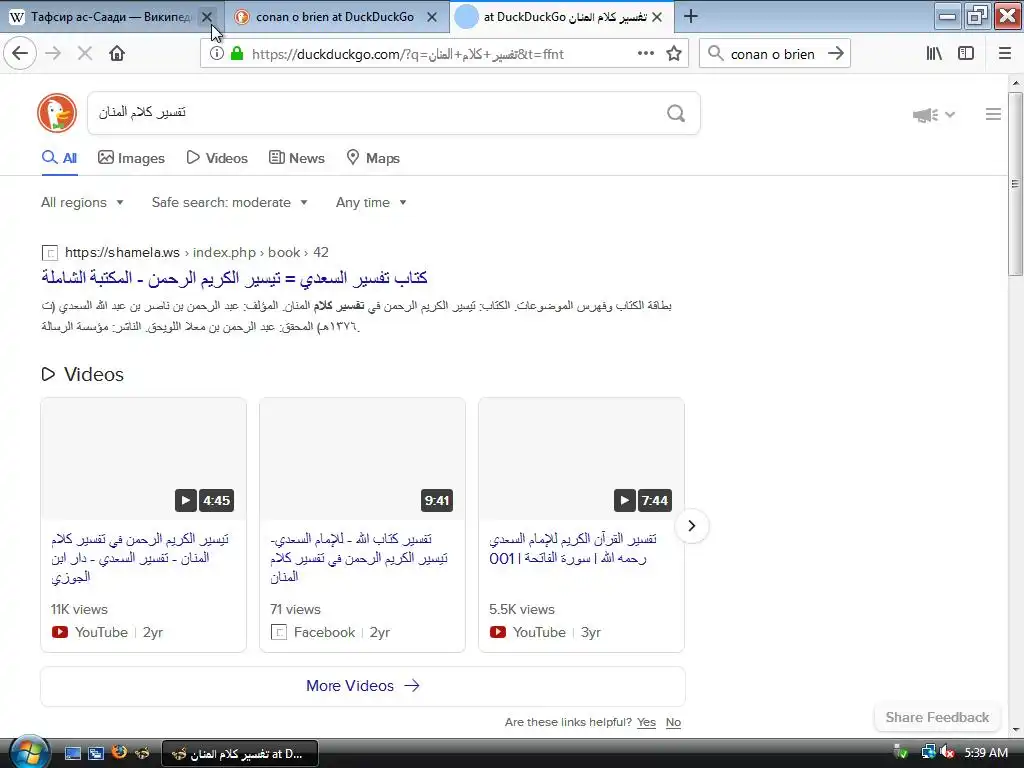Viewport: 1024px width, 768px height.
Task: Click the 9:41 video thumbnail
Action: point(362,458)
